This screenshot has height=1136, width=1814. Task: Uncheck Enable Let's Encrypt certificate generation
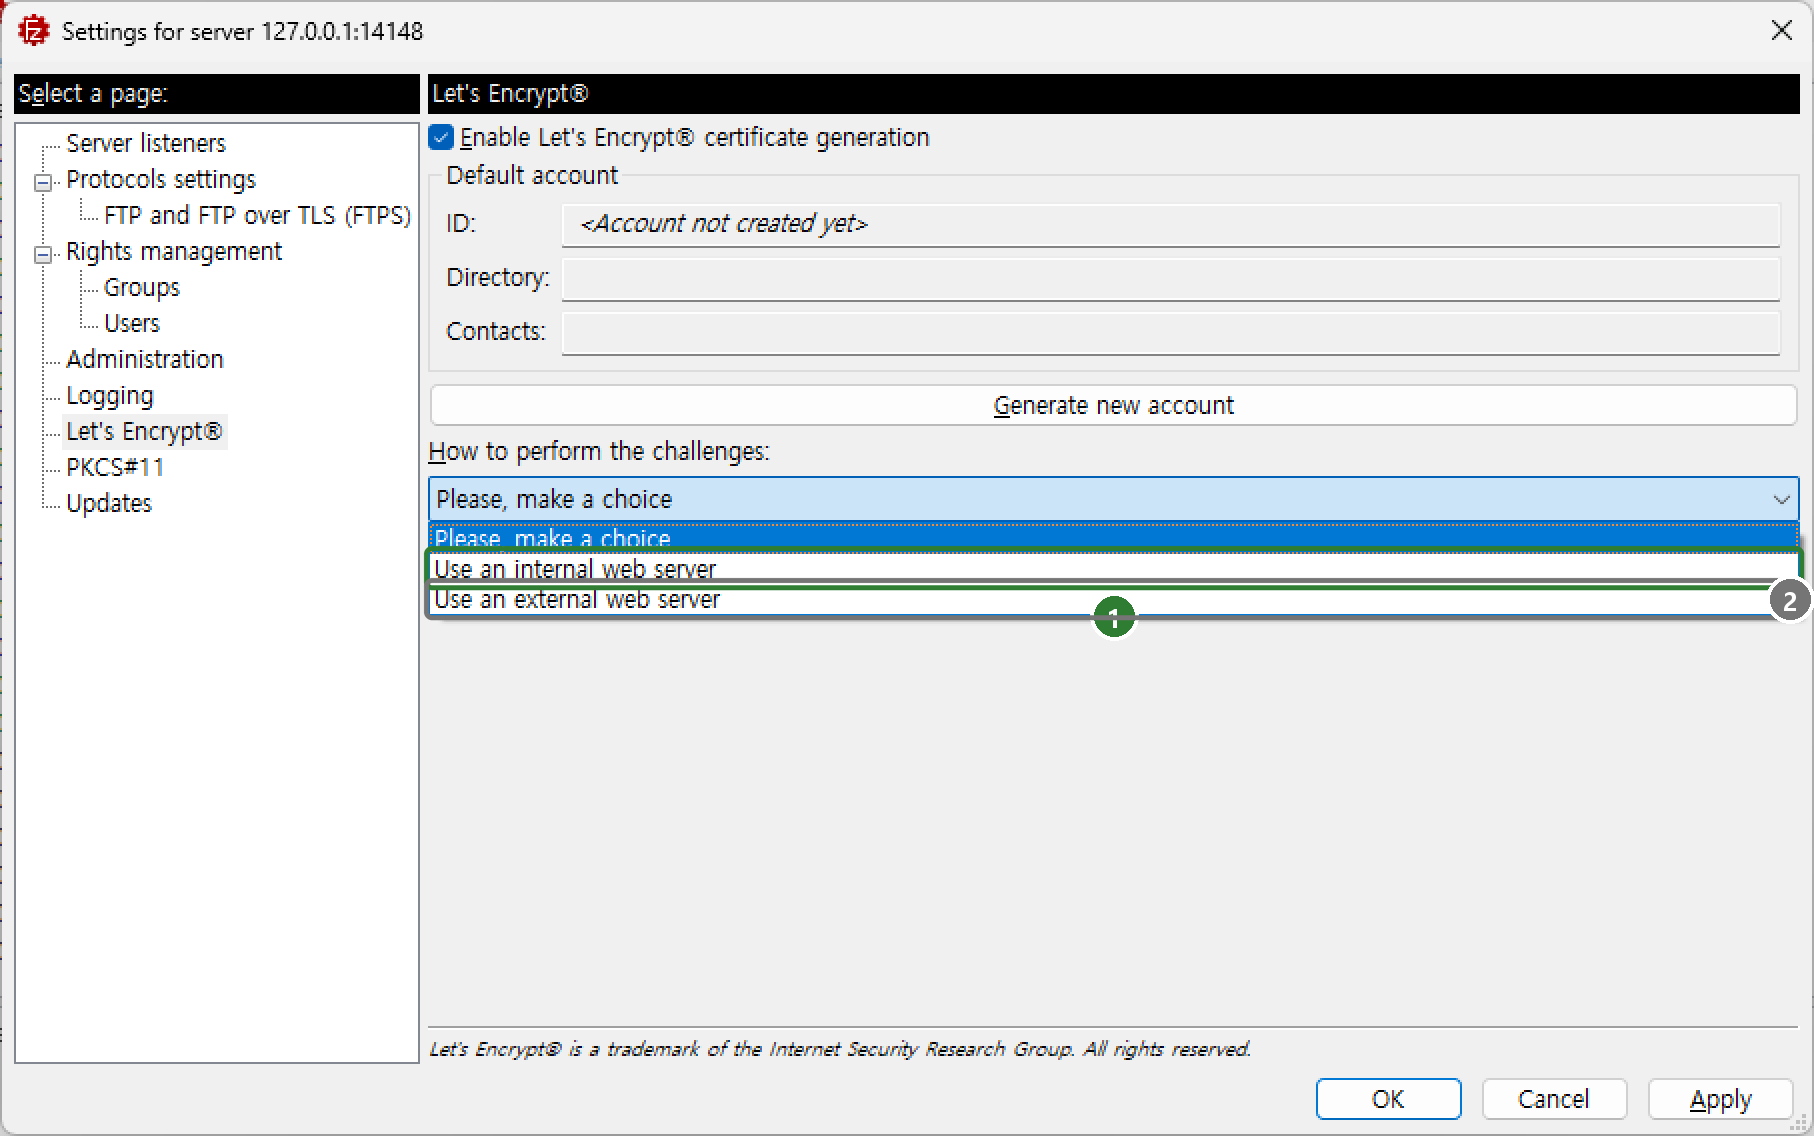coord(441,137)
